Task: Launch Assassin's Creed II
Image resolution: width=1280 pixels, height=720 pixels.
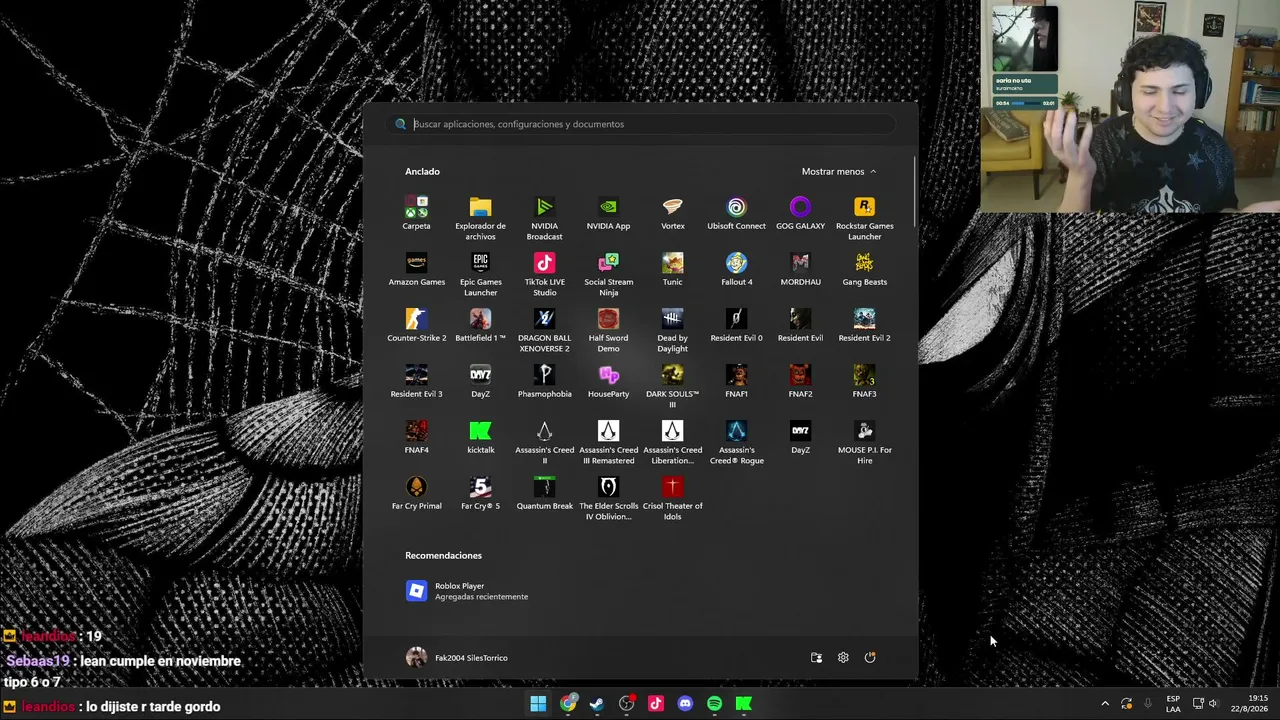Action: 544,443
